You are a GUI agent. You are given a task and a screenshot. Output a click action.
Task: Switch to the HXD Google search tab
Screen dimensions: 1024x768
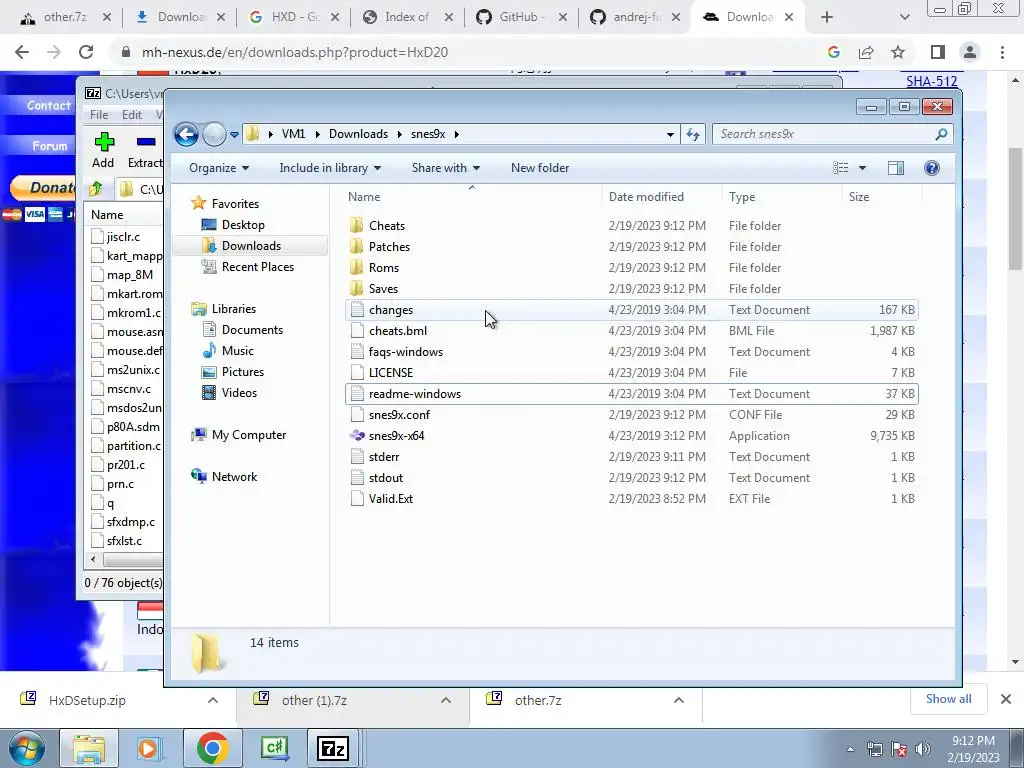[293, 17]
